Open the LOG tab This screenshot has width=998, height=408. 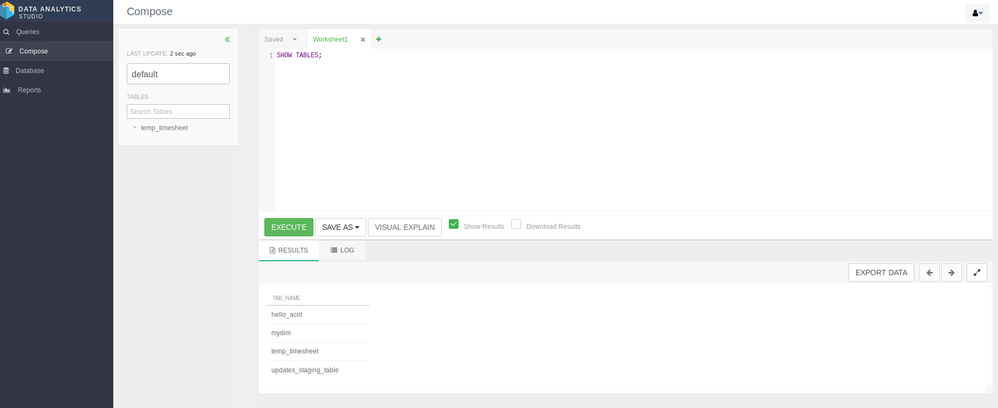pos(342,251)
